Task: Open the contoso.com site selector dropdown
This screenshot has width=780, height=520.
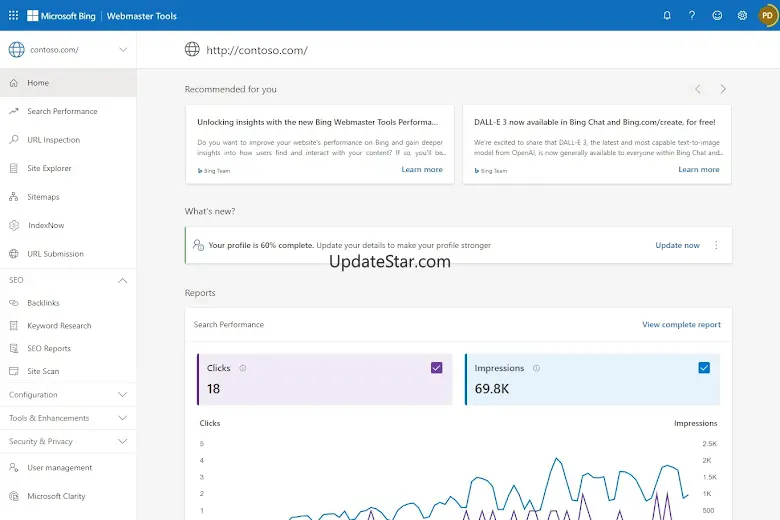Action: click(123, 50)
